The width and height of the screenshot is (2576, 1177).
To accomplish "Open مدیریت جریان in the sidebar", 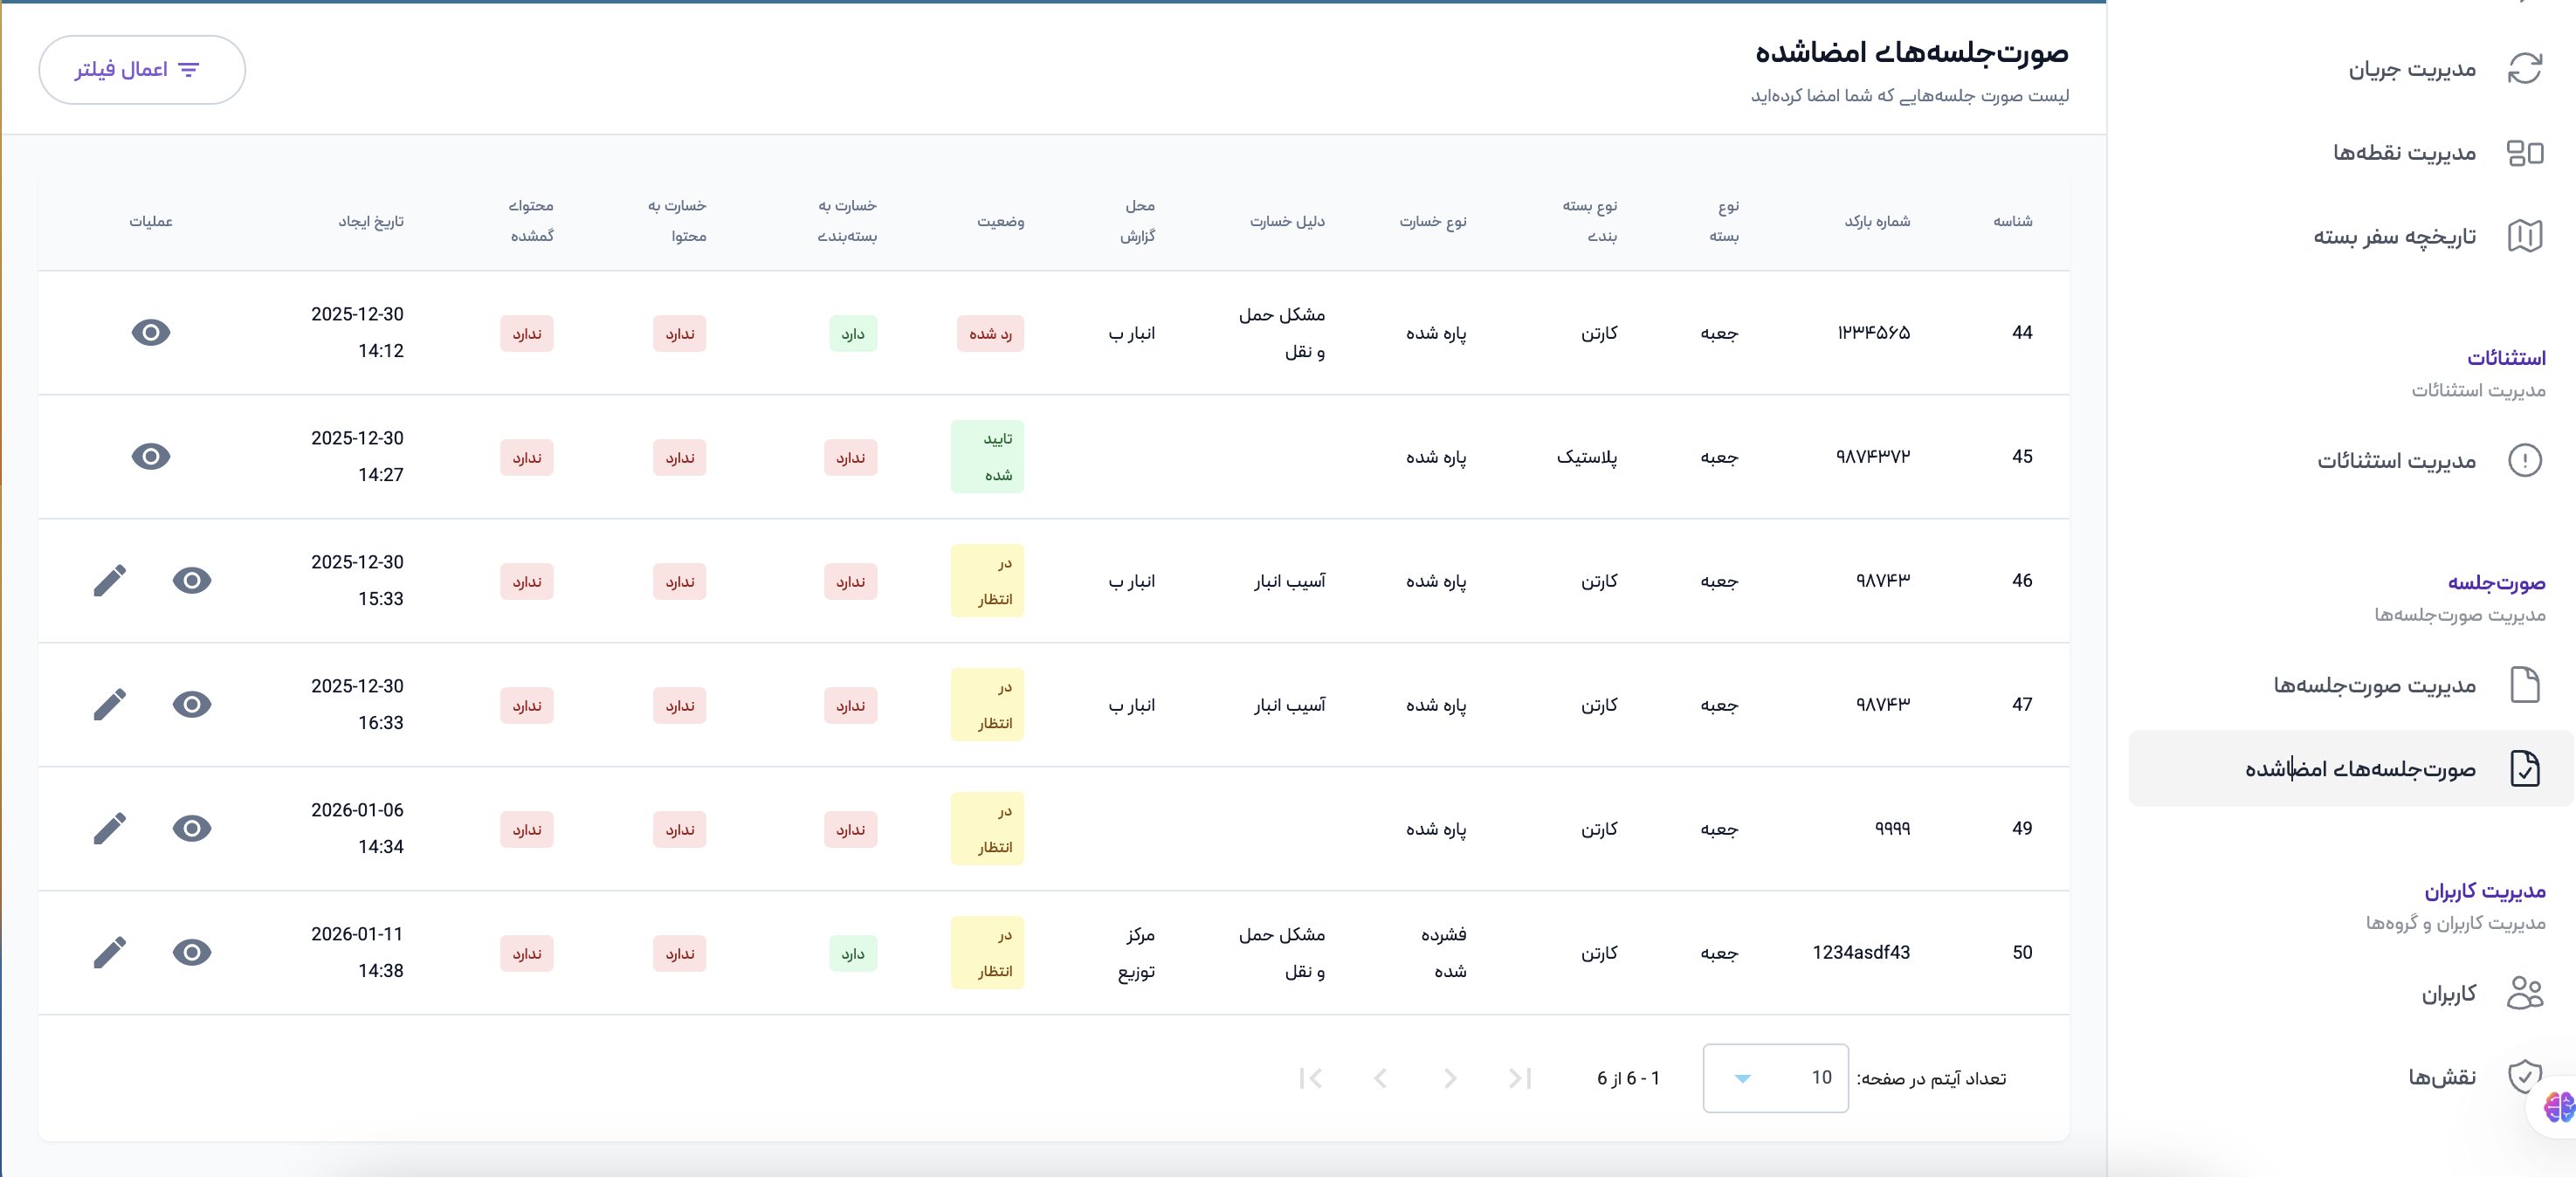I will click(2412, 69).
